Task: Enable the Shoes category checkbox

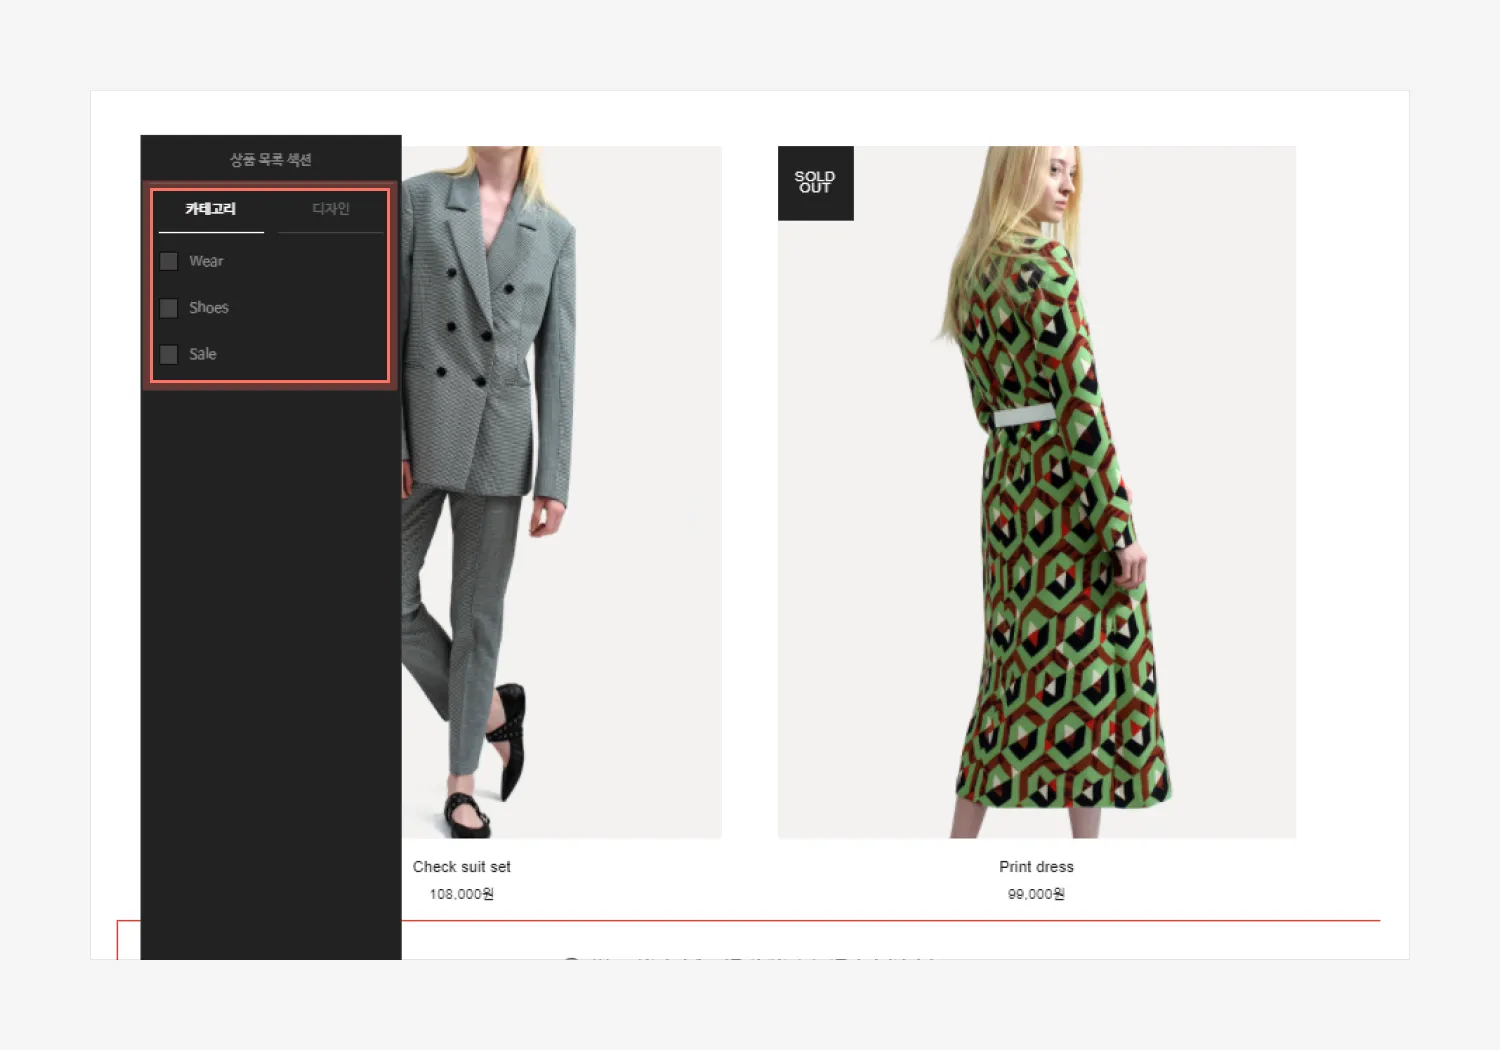Action: (x=169, y=308)
